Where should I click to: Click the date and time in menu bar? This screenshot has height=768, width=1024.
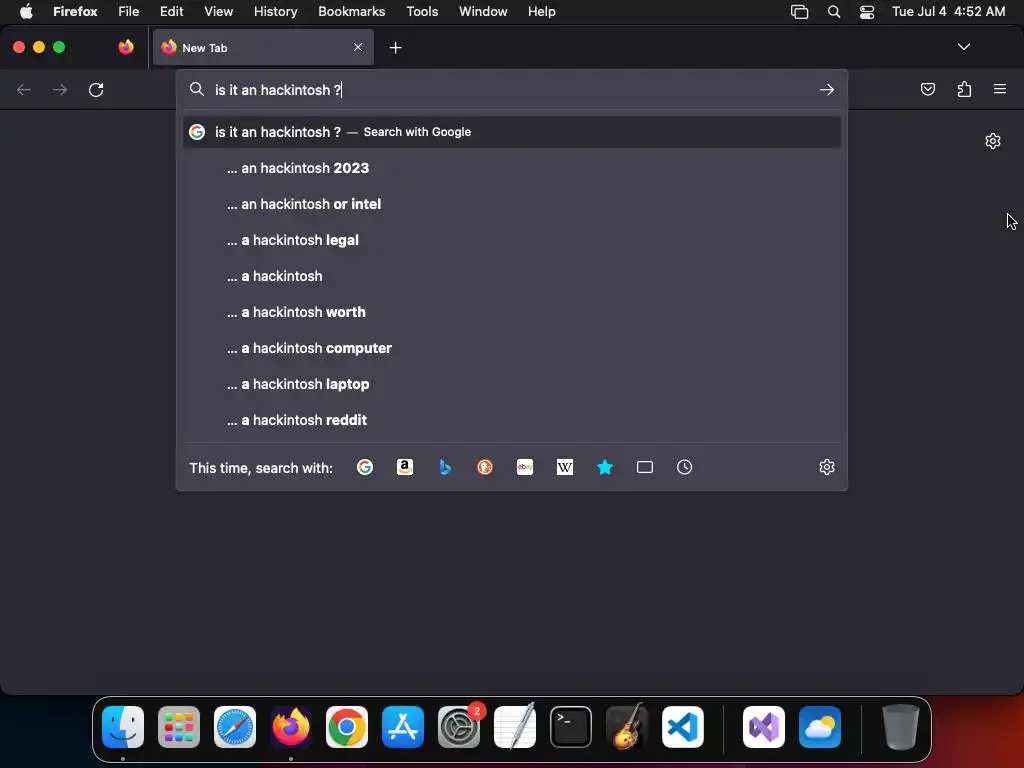[948, 11]
